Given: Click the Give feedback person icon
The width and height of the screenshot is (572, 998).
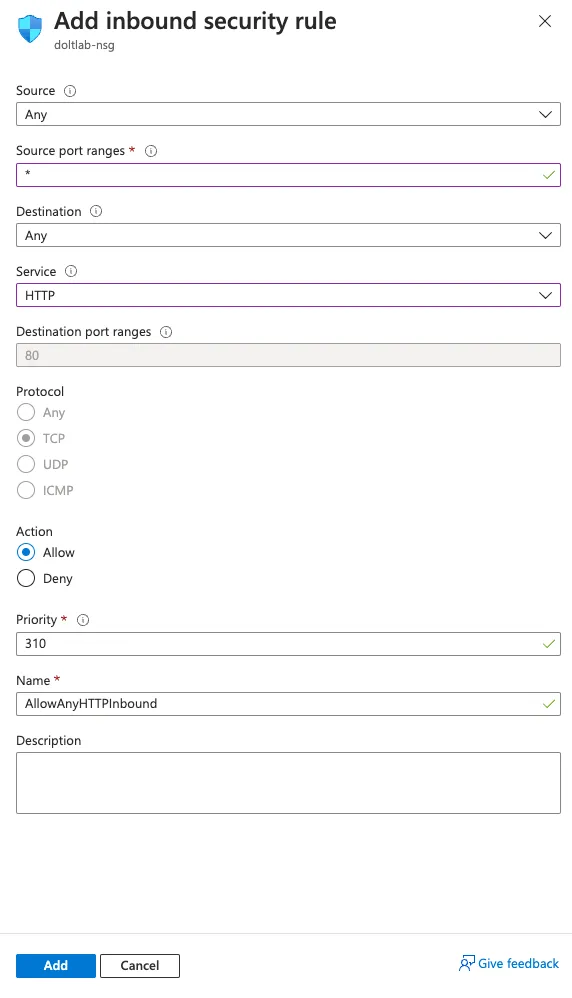Looking at the screenshot, I should 466,964.
